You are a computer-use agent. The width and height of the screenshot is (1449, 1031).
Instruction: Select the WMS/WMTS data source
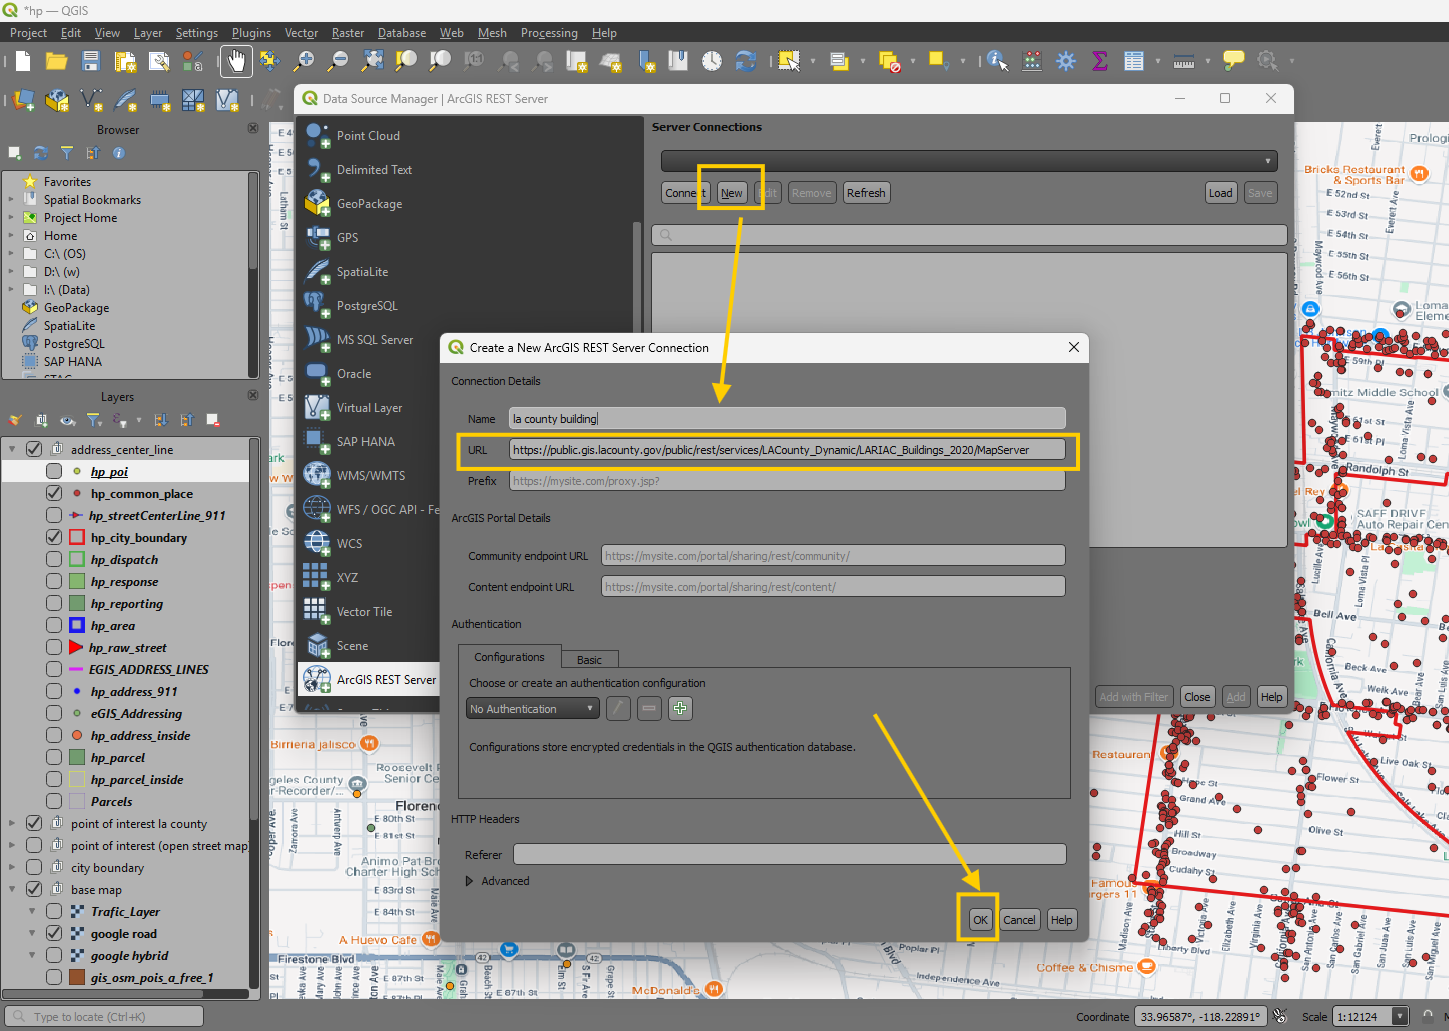point(370,475)
